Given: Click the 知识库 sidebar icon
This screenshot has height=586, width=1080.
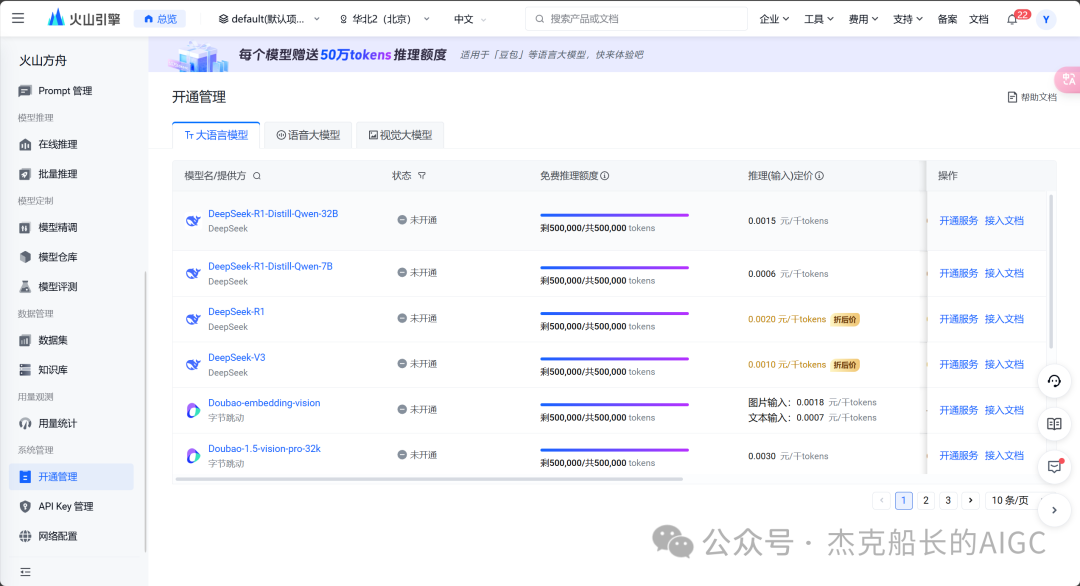Looking at the screenshot, I should (x=25, y=370).
